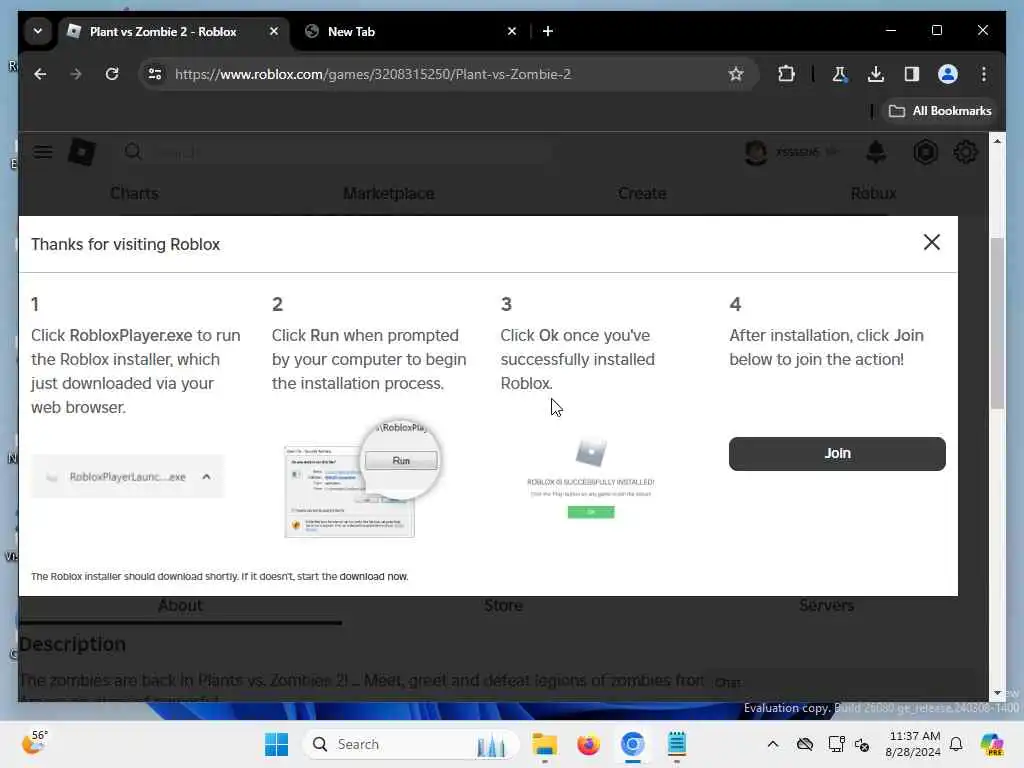The image size is (1024, 768).
Task: Open File Explorer from the taskbar
Action: coord(544,744)
